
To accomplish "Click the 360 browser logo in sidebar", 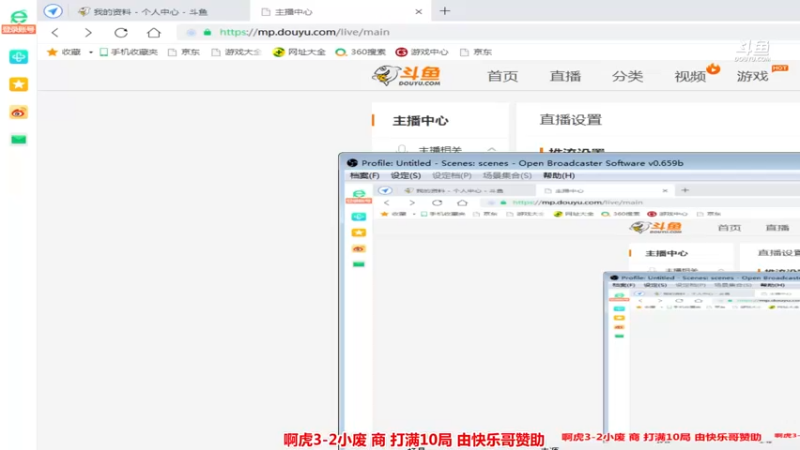I will [x=18, y=17].
